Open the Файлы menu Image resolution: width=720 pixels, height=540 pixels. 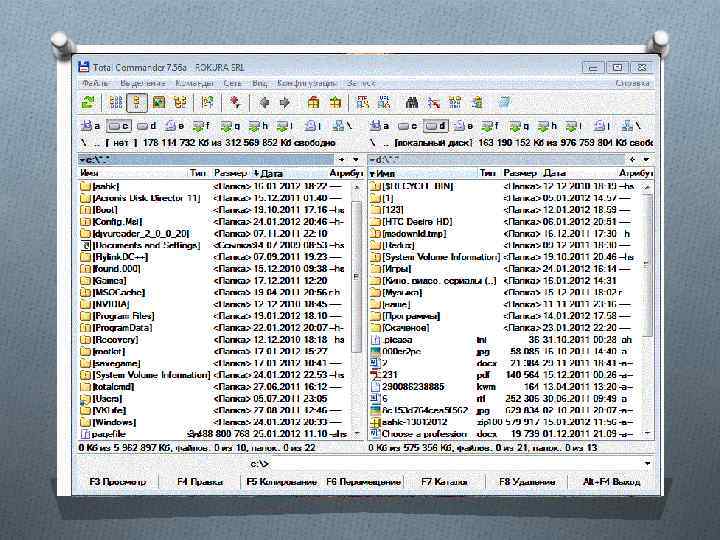coord(95,83)
